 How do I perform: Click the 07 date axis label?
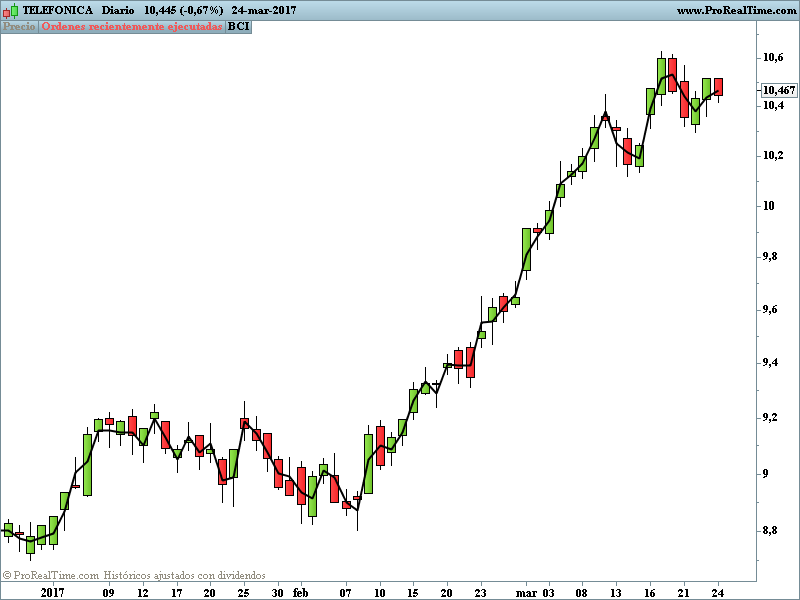pos(346,593)
